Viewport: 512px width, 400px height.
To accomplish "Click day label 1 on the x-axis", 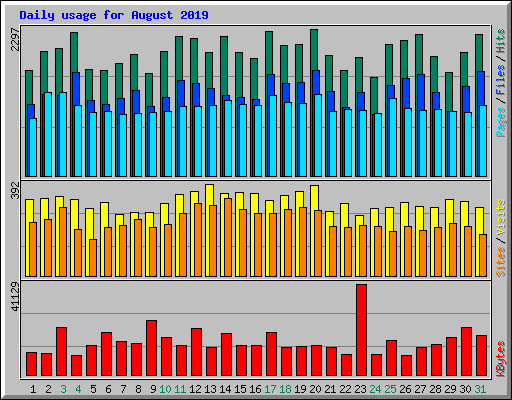I will click(x=33, y=389).
